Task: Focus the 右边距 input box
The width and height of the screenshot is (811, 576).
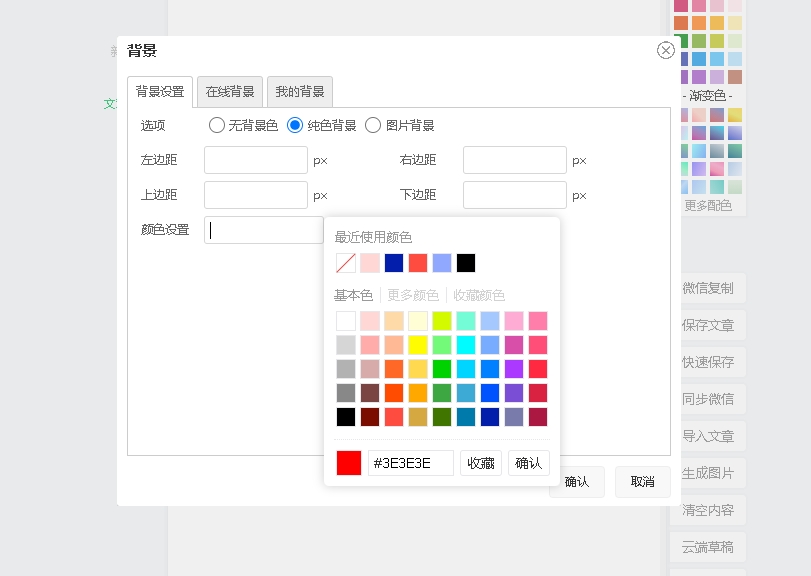Action: pyautogui.click(x=514, y=160)
